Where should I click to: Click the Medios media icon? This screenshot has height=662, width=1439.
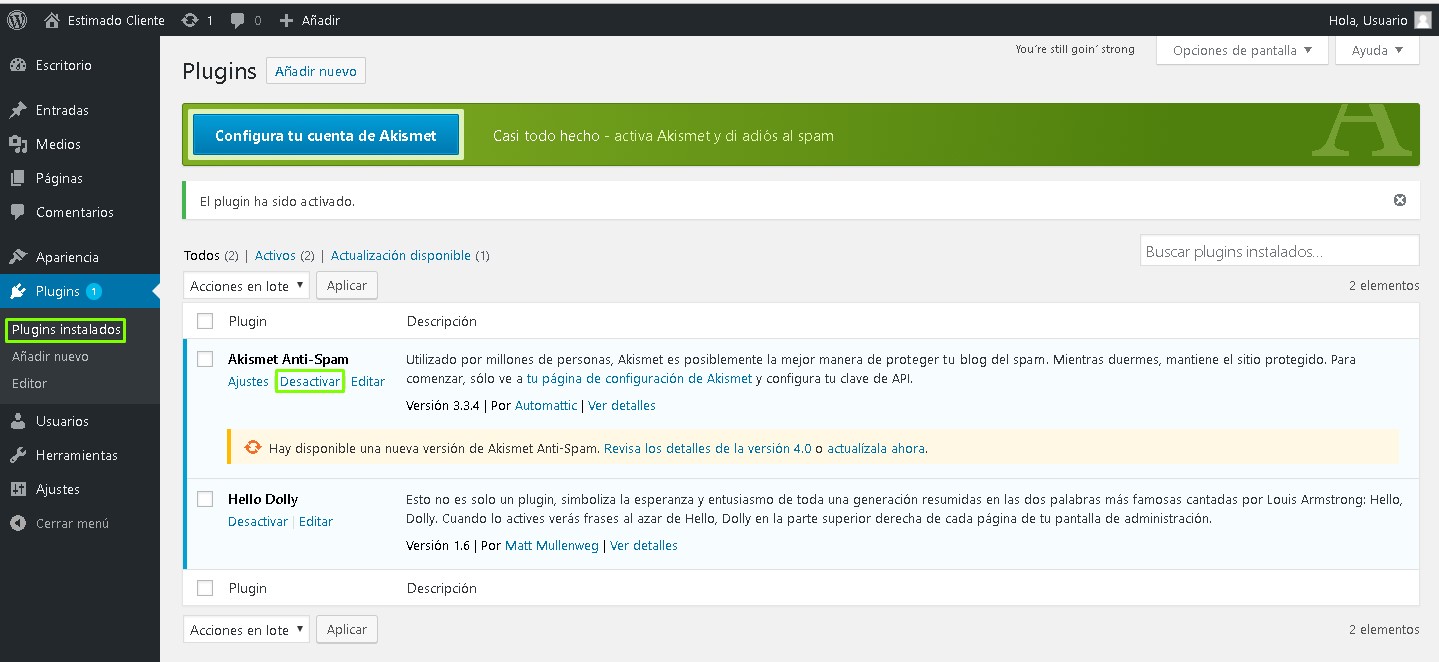pyautogui.click(x=18, y=144)
